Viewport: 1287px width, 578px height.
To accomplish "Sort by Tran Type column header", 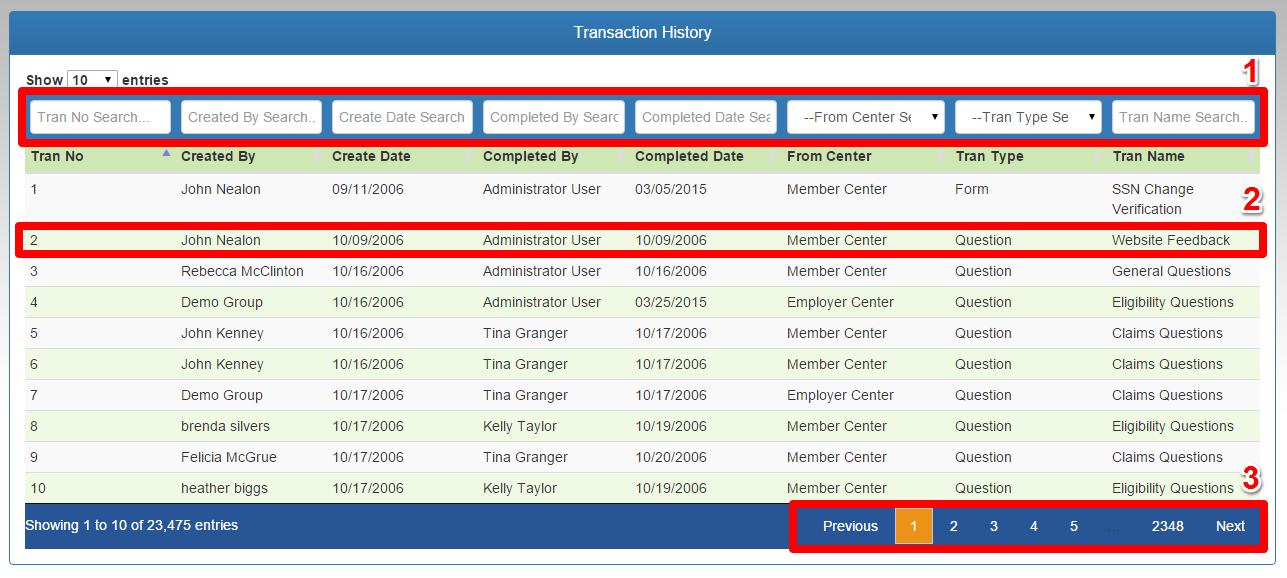I will coord(989,157).
